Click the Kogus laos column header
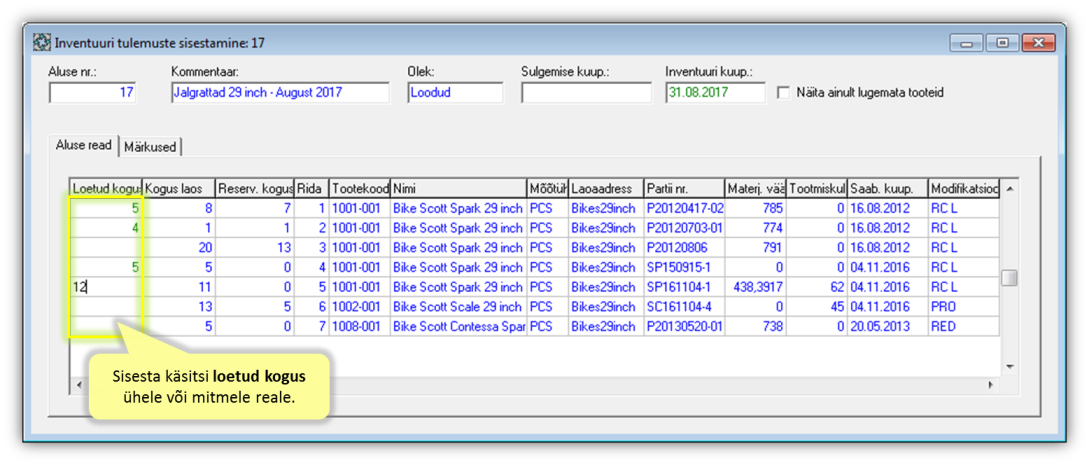The height and width of the screenshot is (465, 1089). [x=179, y=187]
